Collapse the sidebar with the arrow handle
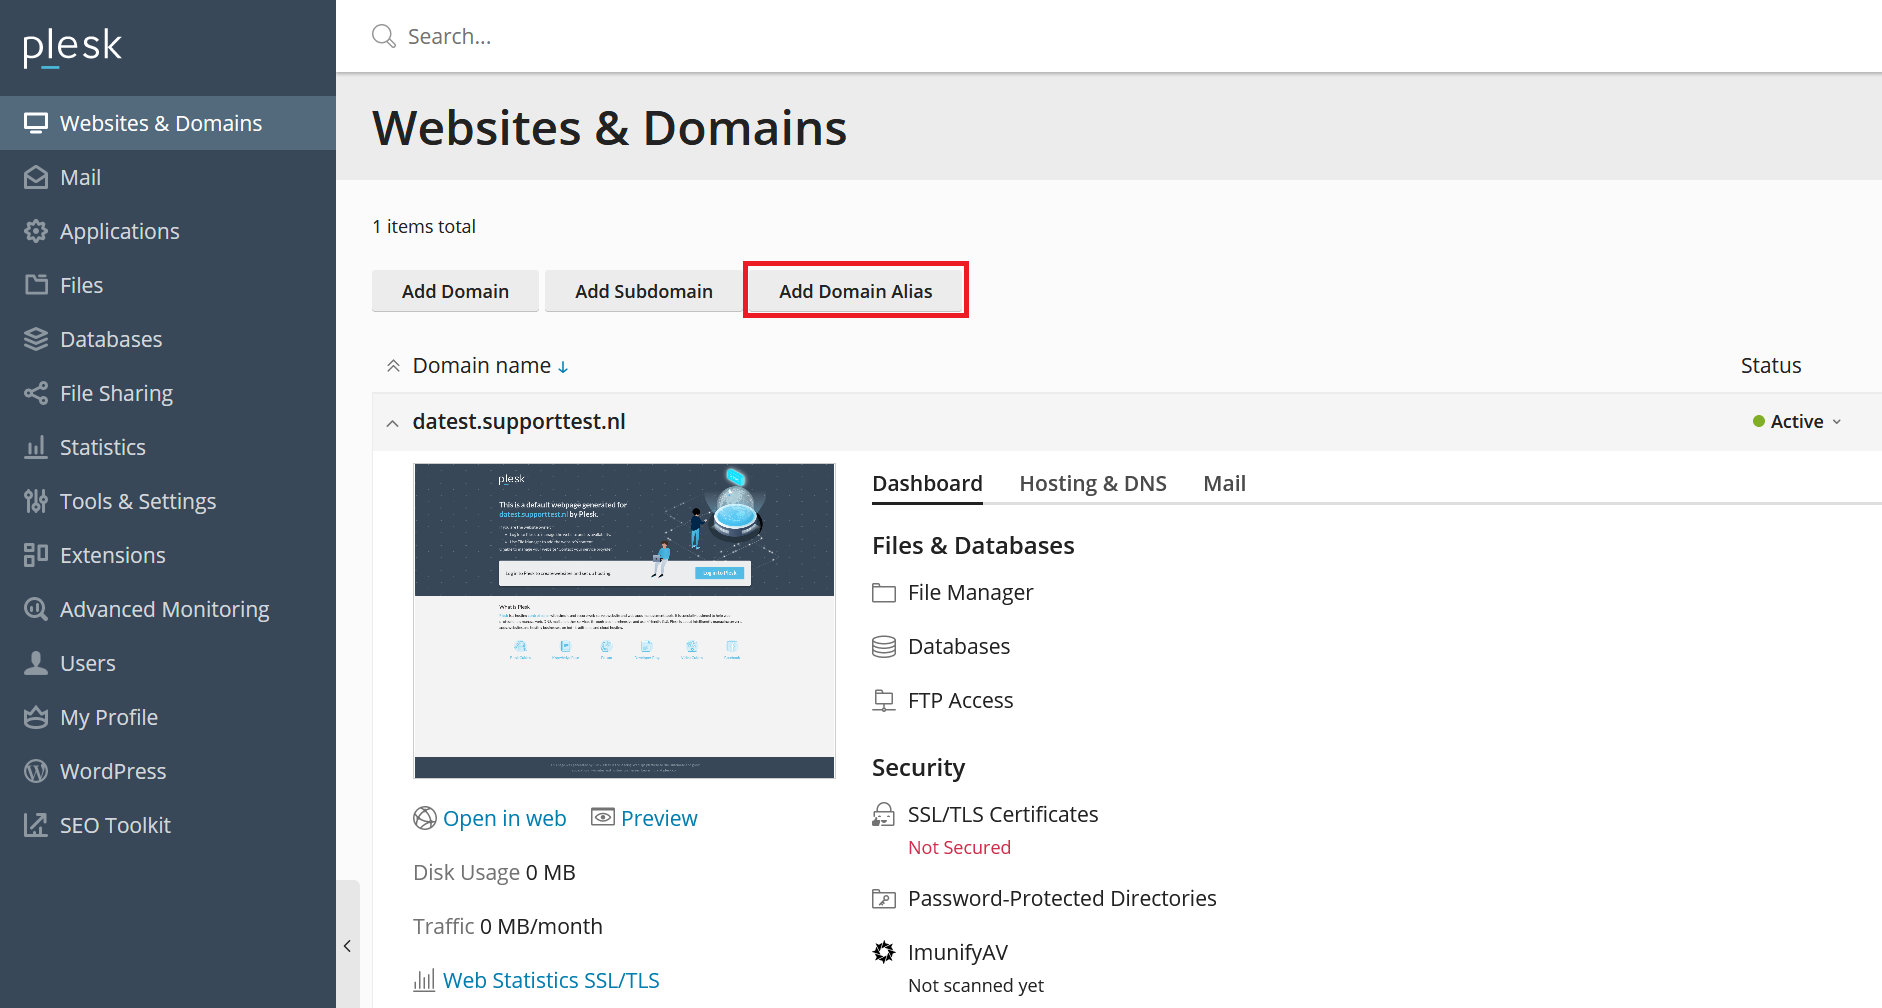1882x1008 pixels. pyautogui.click(x=347, y=945)
